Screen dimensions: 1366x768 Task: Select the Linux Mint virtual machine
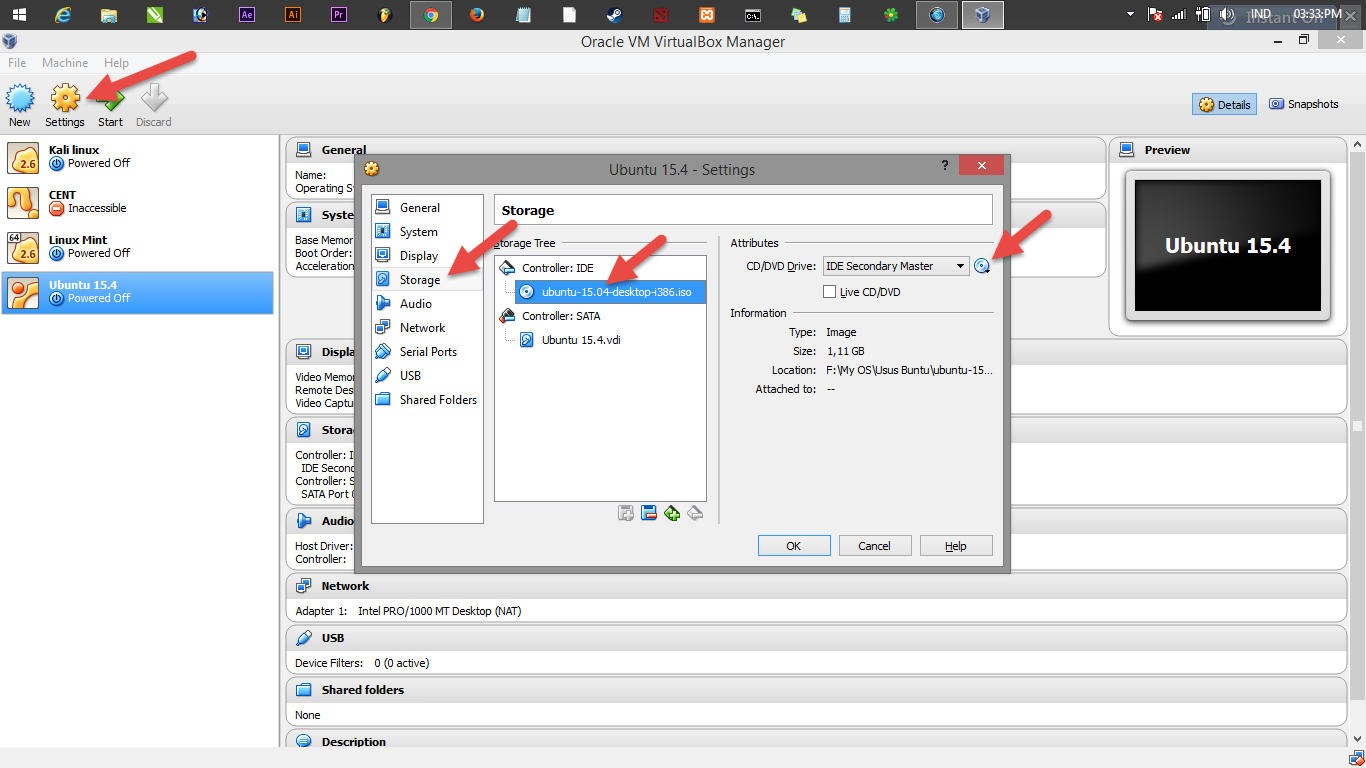click(137, 247)
